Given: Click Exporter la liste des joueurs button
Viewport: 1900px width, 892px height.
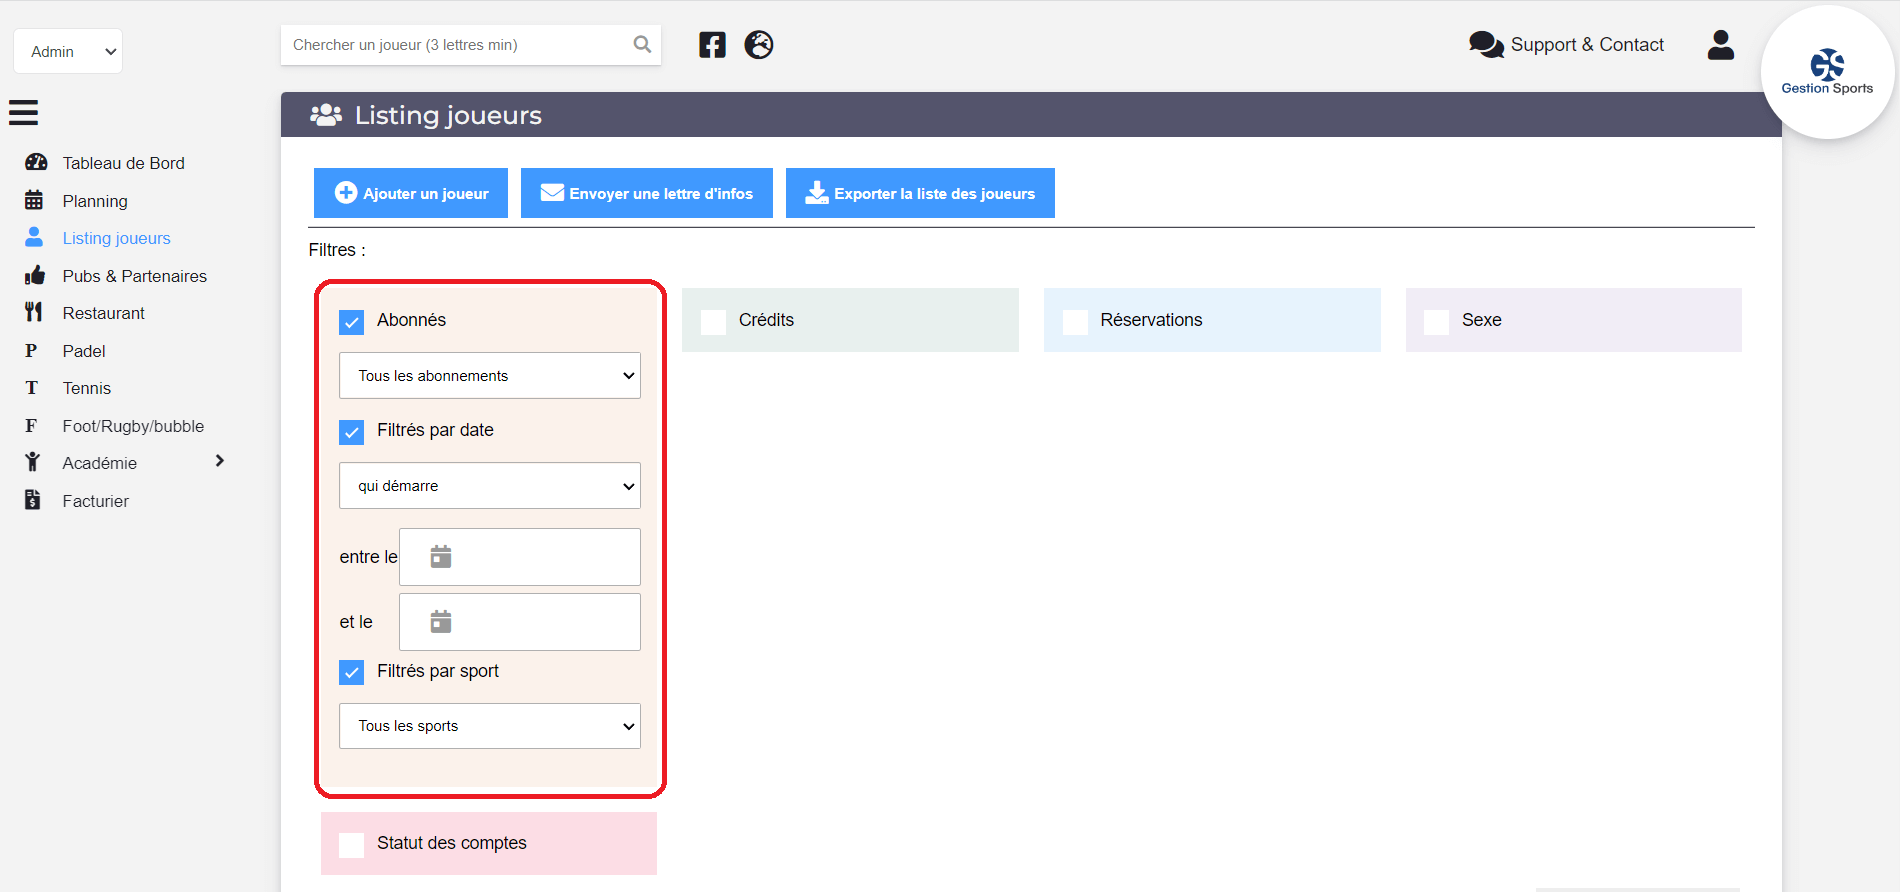Looking at the screenshot, I should [x=920, y=193].
